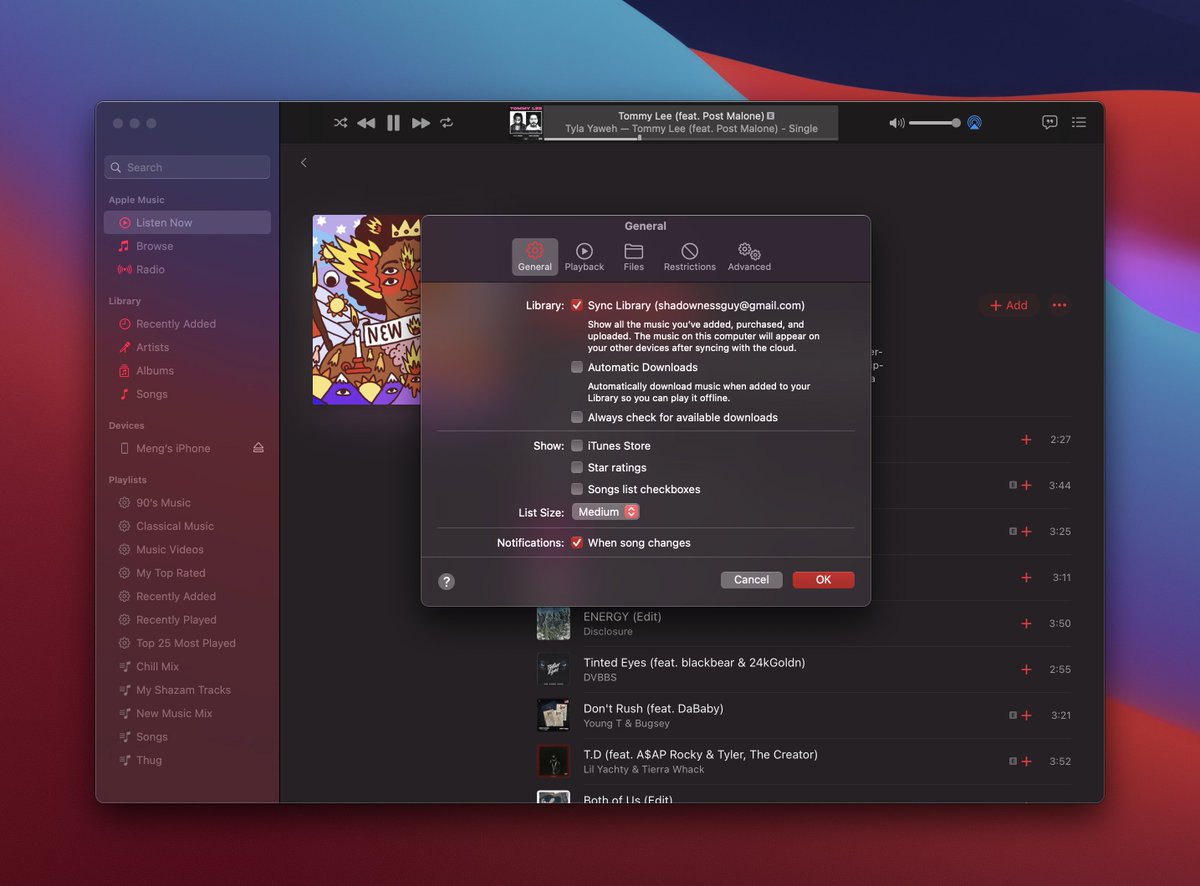Enable Show iTunes Store checkbox
The width and height of the screenshot is (1200, 886).
click(x=577, y=445)
